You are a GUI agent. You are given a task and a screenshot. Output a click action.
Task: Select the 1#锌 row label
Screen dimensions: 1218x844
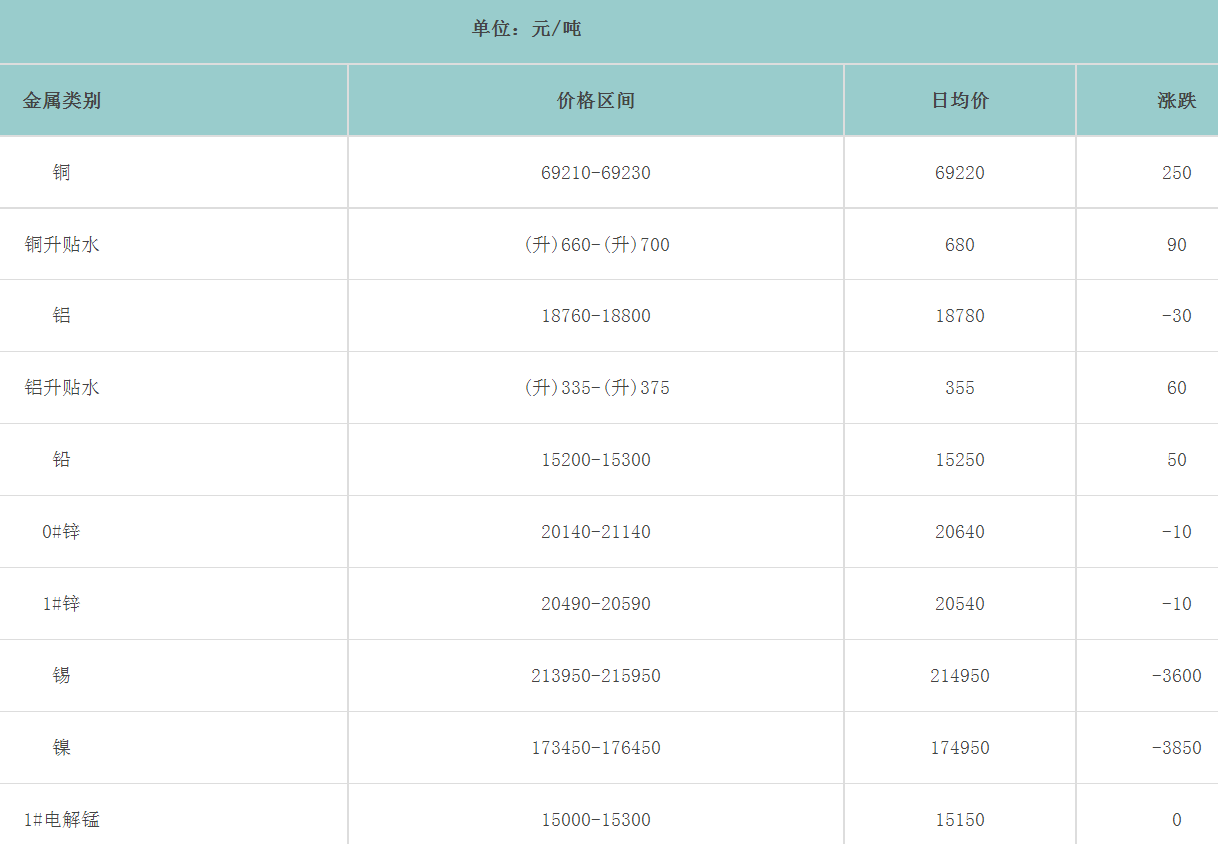coord(61,604)
